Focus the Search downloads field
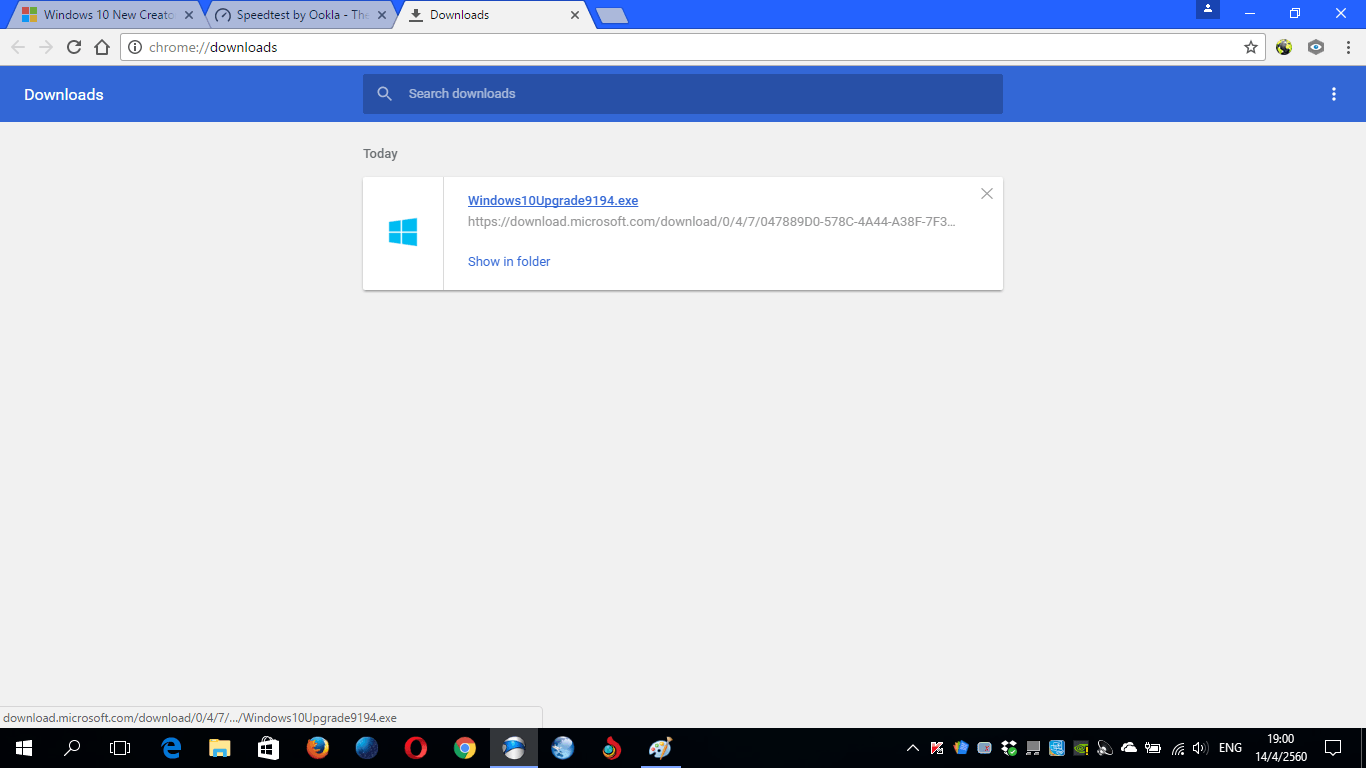Viewport: 1366px width, 768px height. tap(683, 94)
